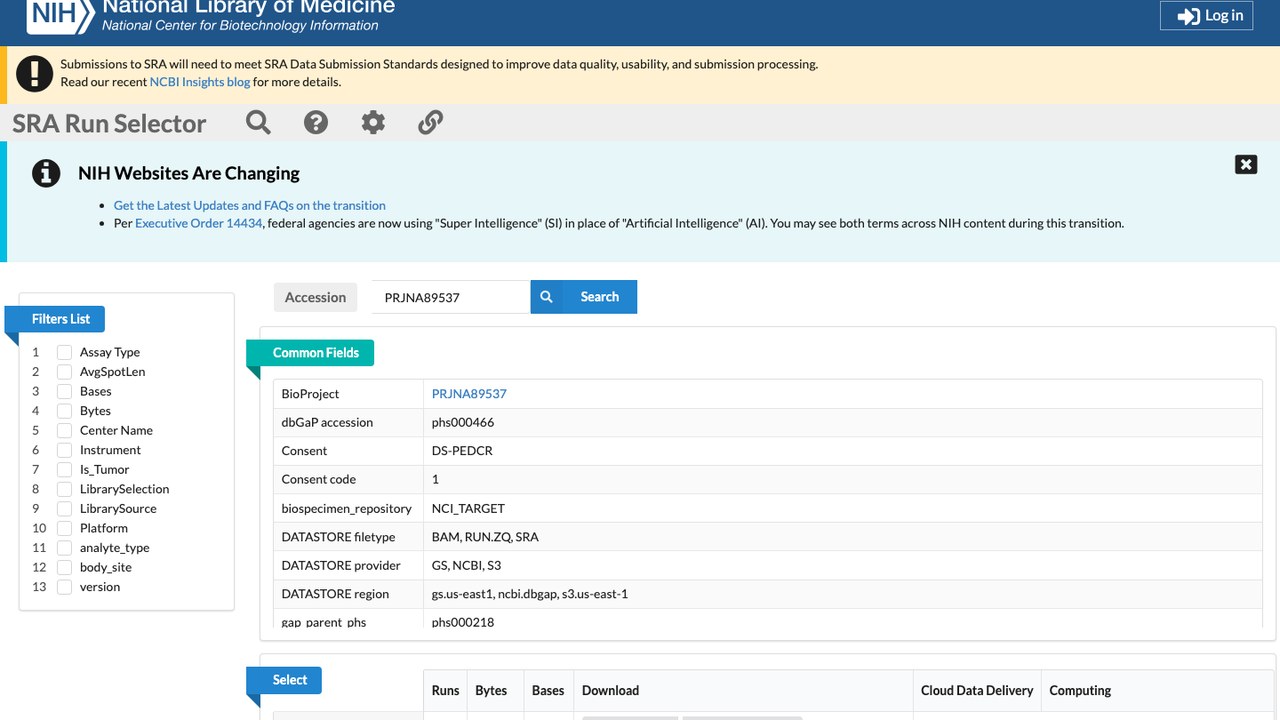Dismiss the NIH Websites Are Changing banner
The image size is (1280, 720).
click(1246, 164)
